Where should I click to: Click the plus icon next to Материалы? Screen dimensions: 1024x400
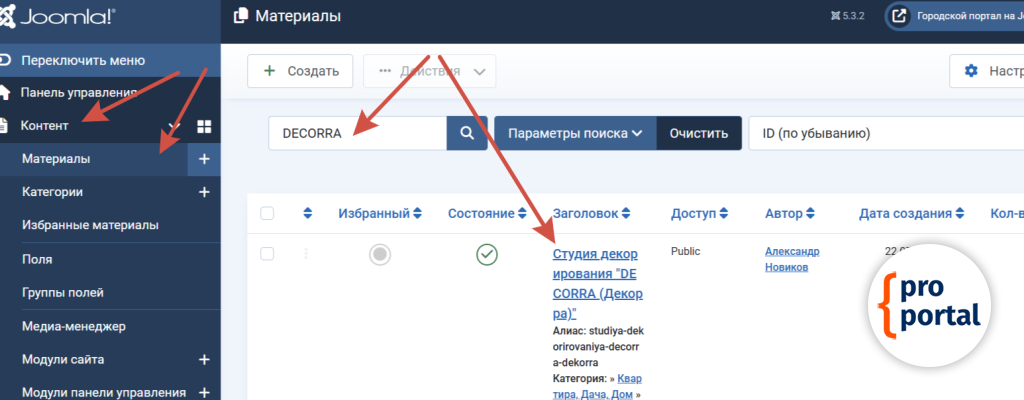pos(204,159)
